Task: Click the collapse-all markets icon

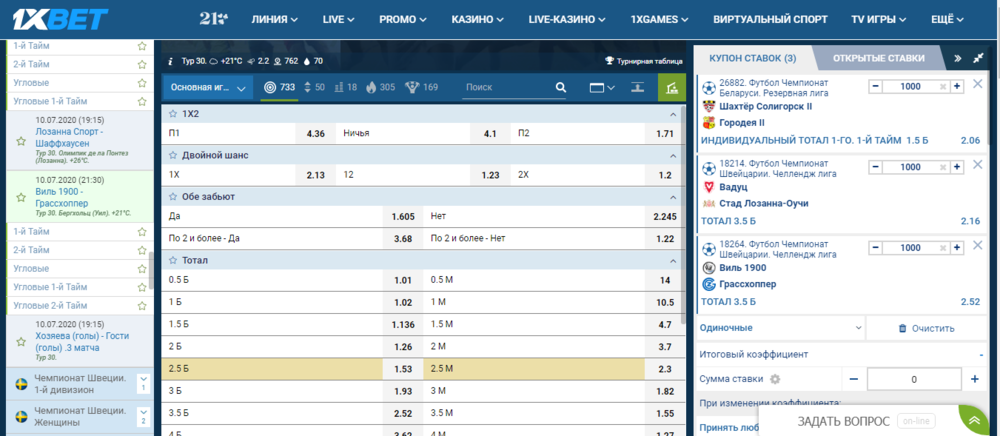Action: (636, 87)
